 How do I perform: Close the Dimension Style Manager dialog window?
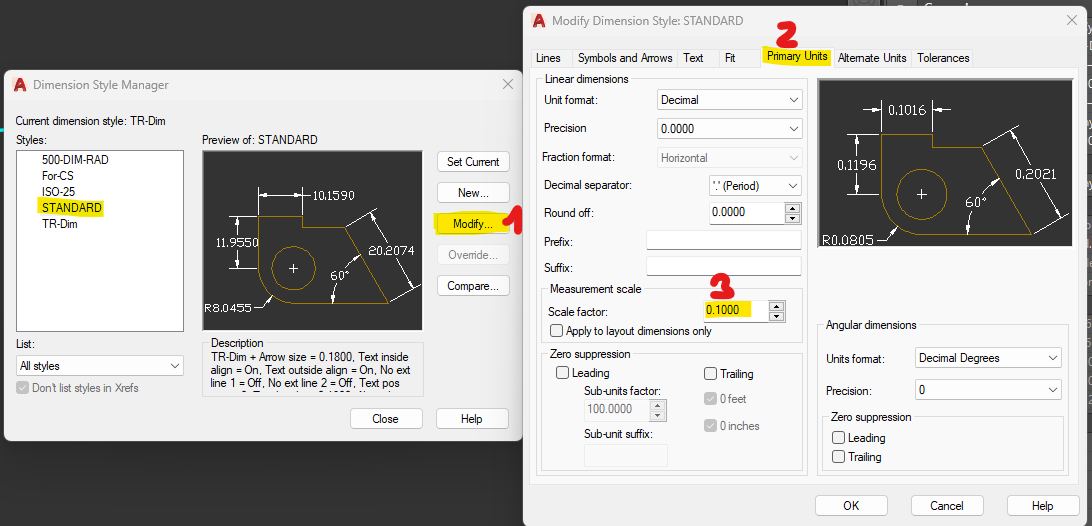(508, 84)
